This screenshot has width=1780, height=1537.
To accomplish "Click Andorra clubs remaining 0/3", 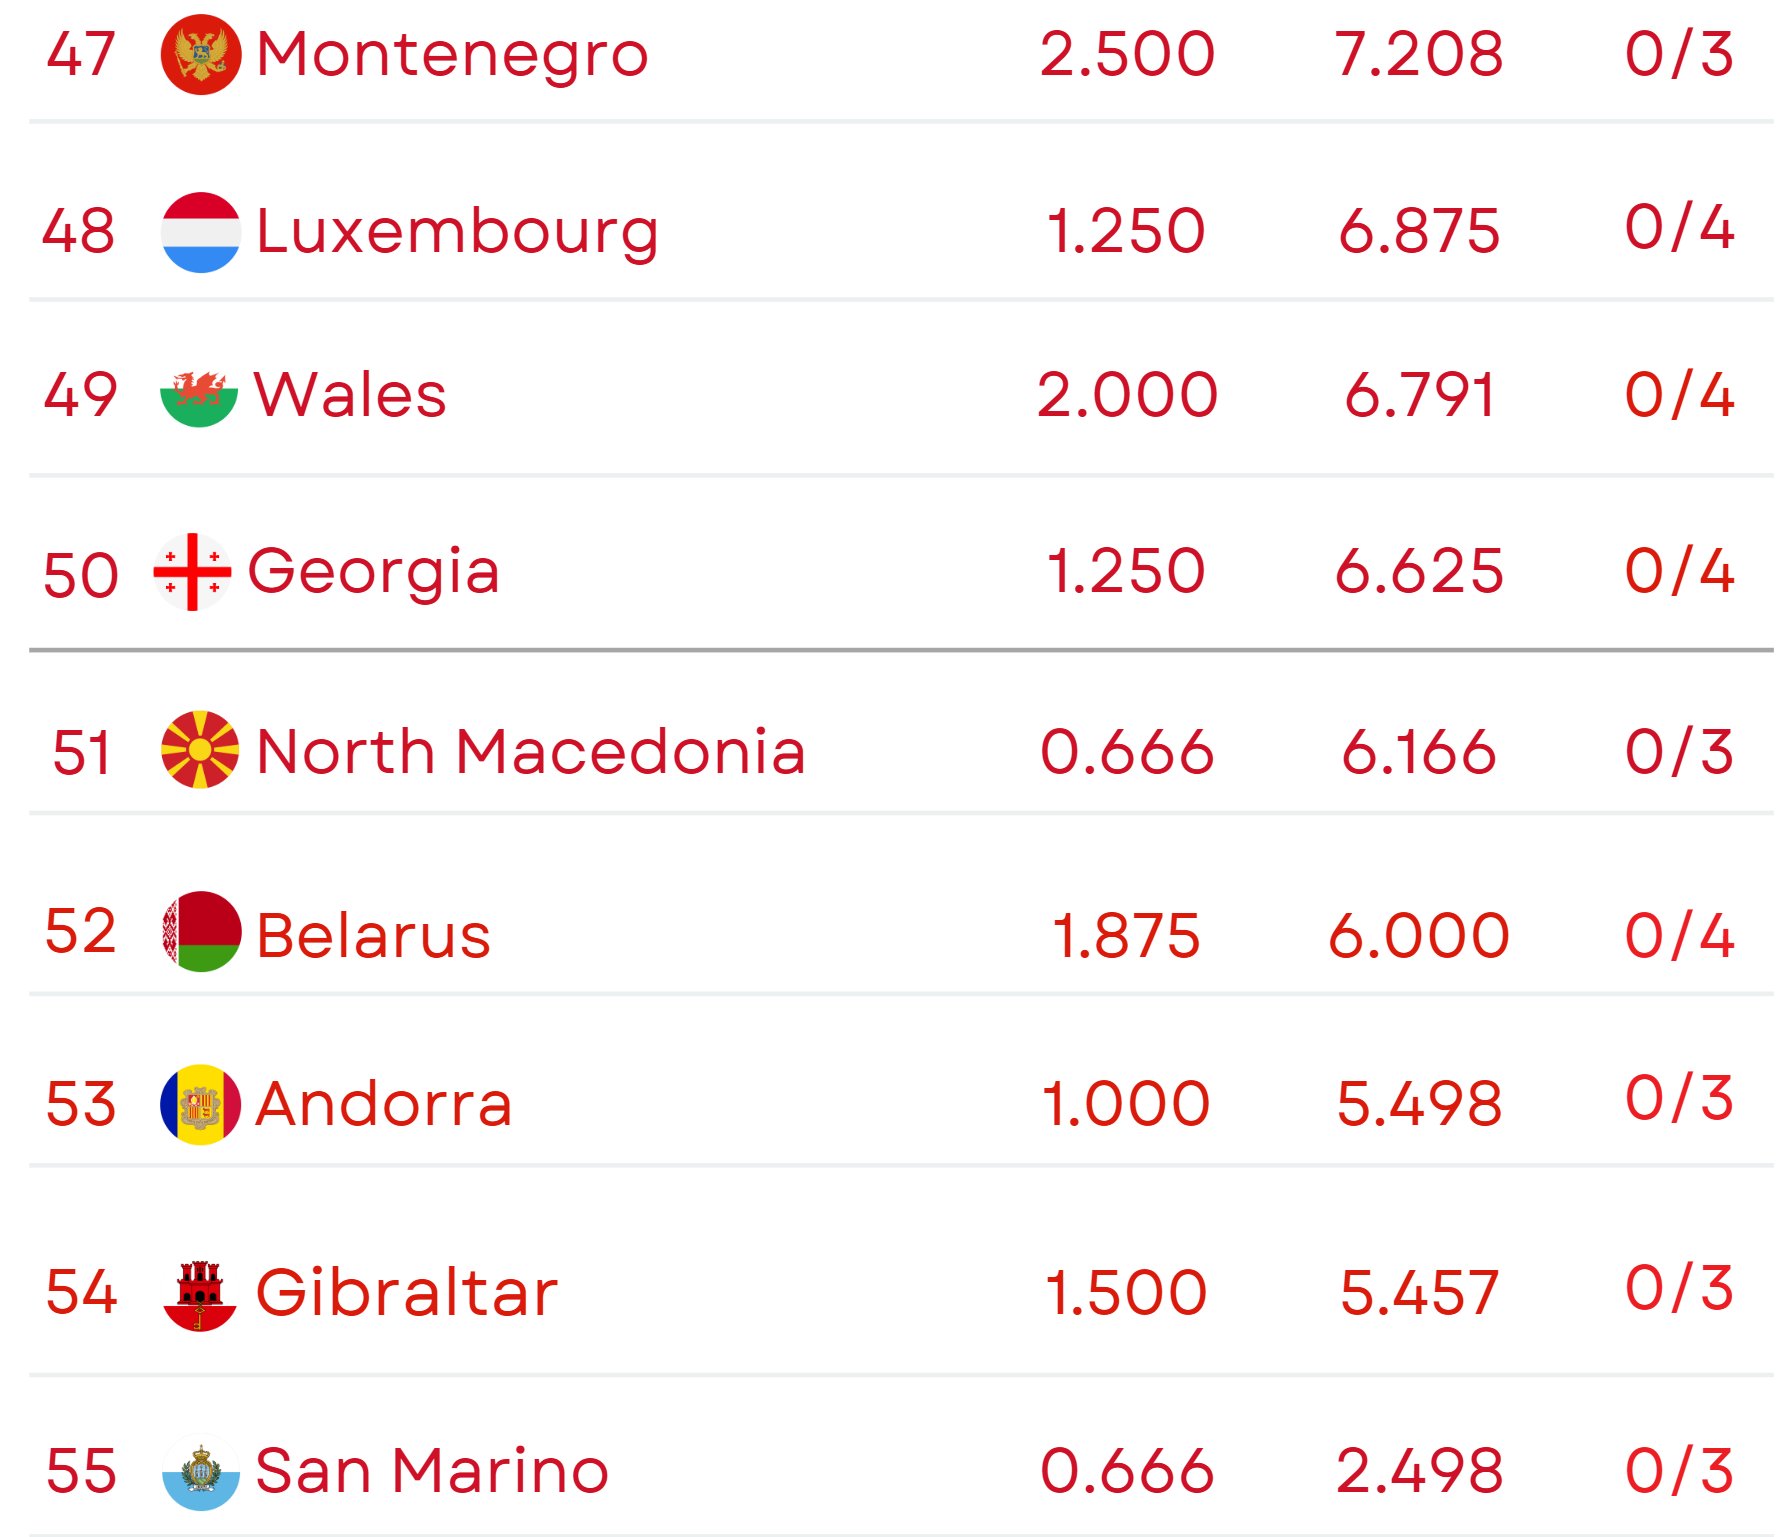I will [x=1679, y=1098].
